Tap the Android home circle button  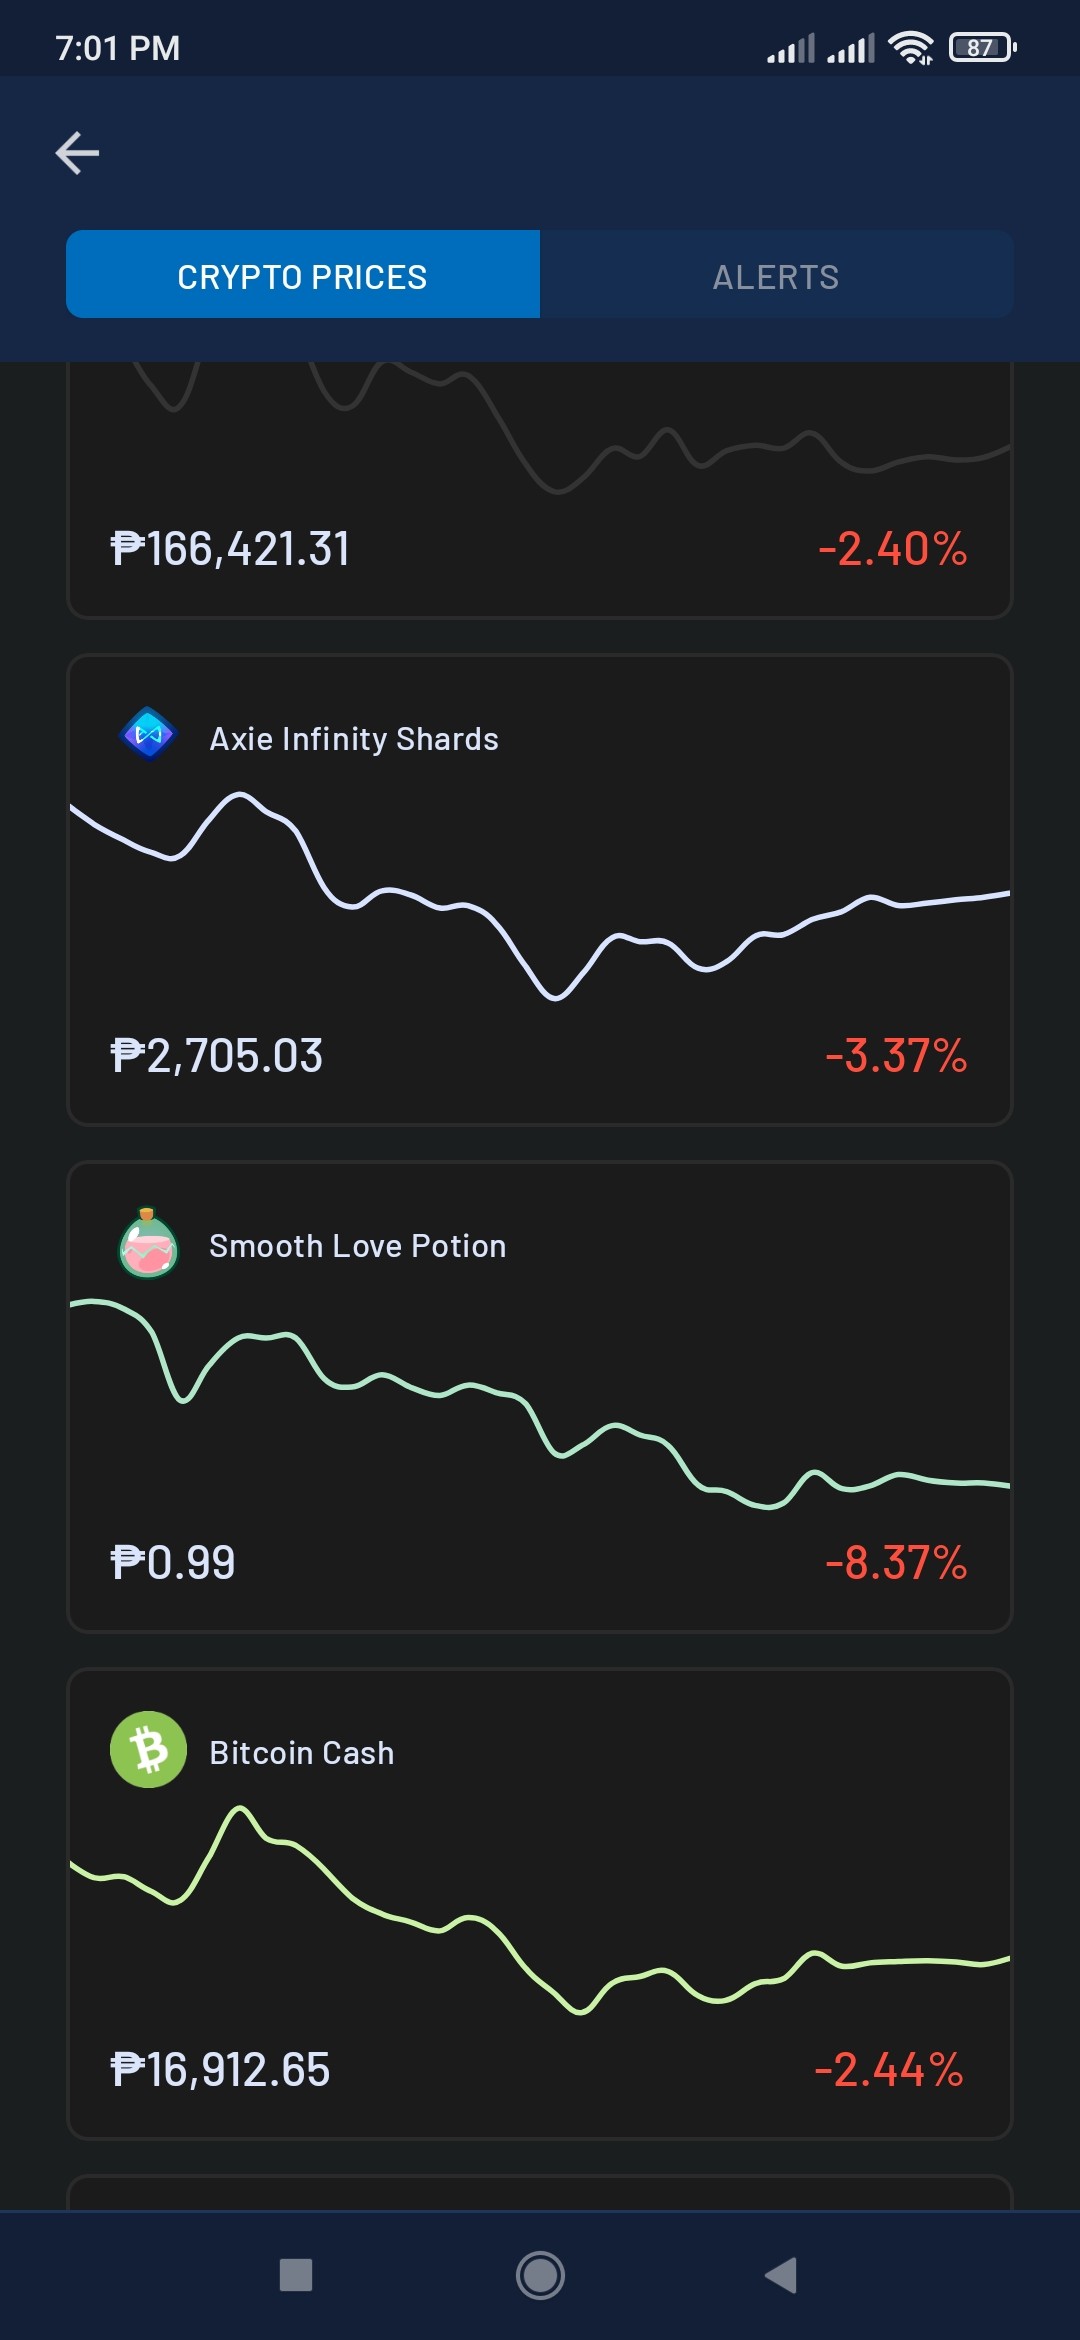point(540,2275)
